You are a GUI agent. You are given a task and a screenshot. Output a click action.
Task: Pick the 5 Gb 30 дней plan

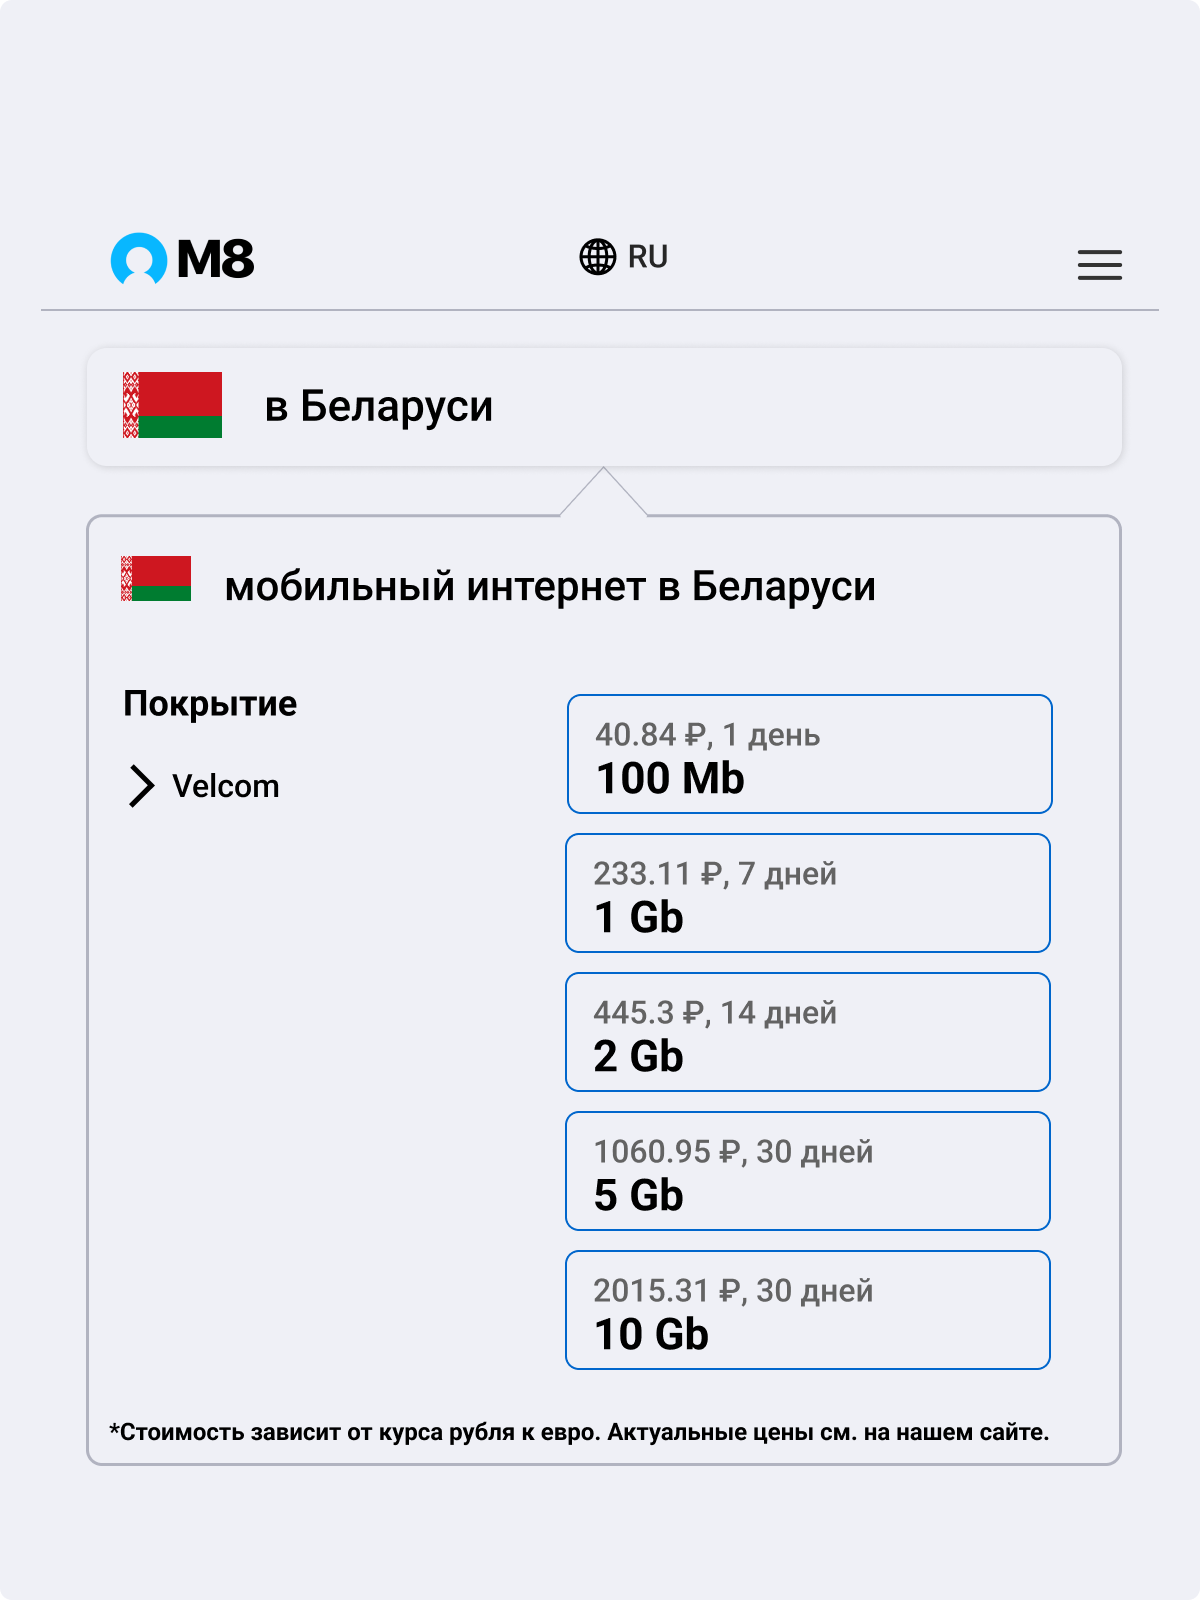(808, 1171)
